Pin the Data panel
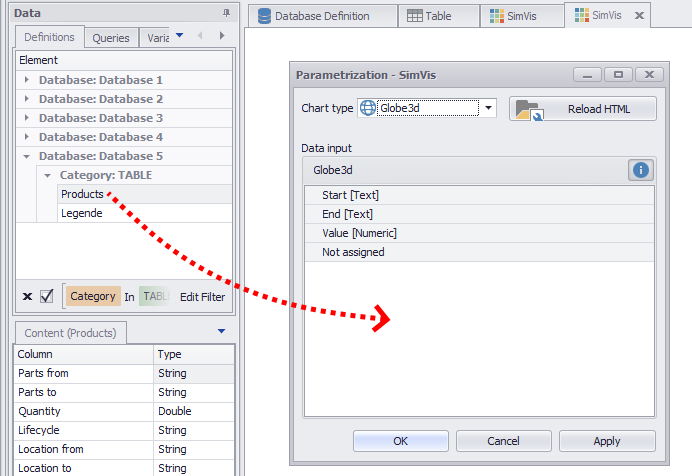The width and height of the screenshot is (692, 476). coord(226,13)
